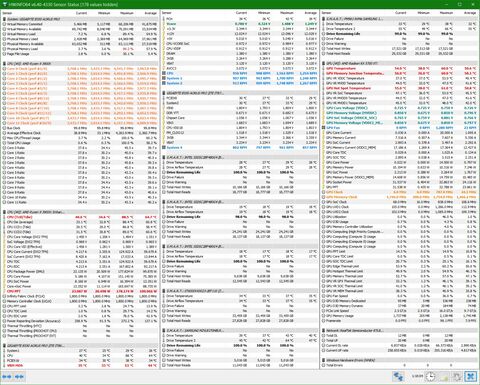The width and height of the screenshot is (480, 385).
Task: Collapse Windows Hardware Errors (WHEA) group
Action: [399, 360]
